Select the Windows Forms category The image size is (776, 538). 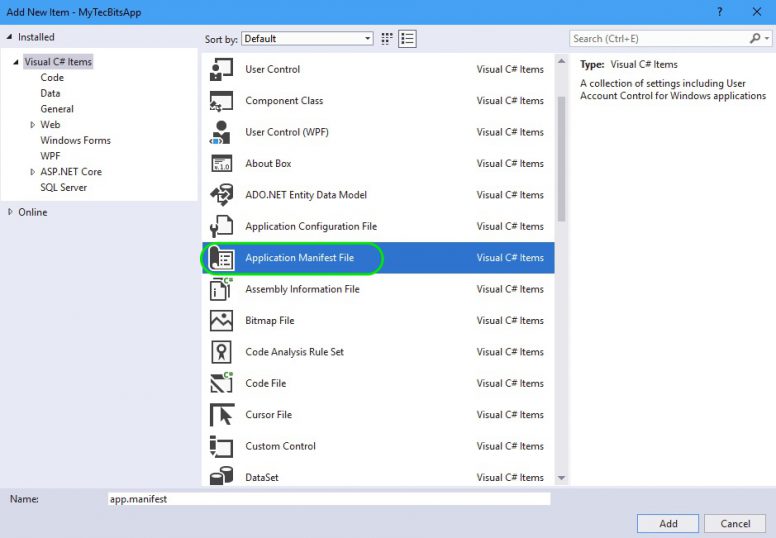pyautogui.click(x=76, y=141)
